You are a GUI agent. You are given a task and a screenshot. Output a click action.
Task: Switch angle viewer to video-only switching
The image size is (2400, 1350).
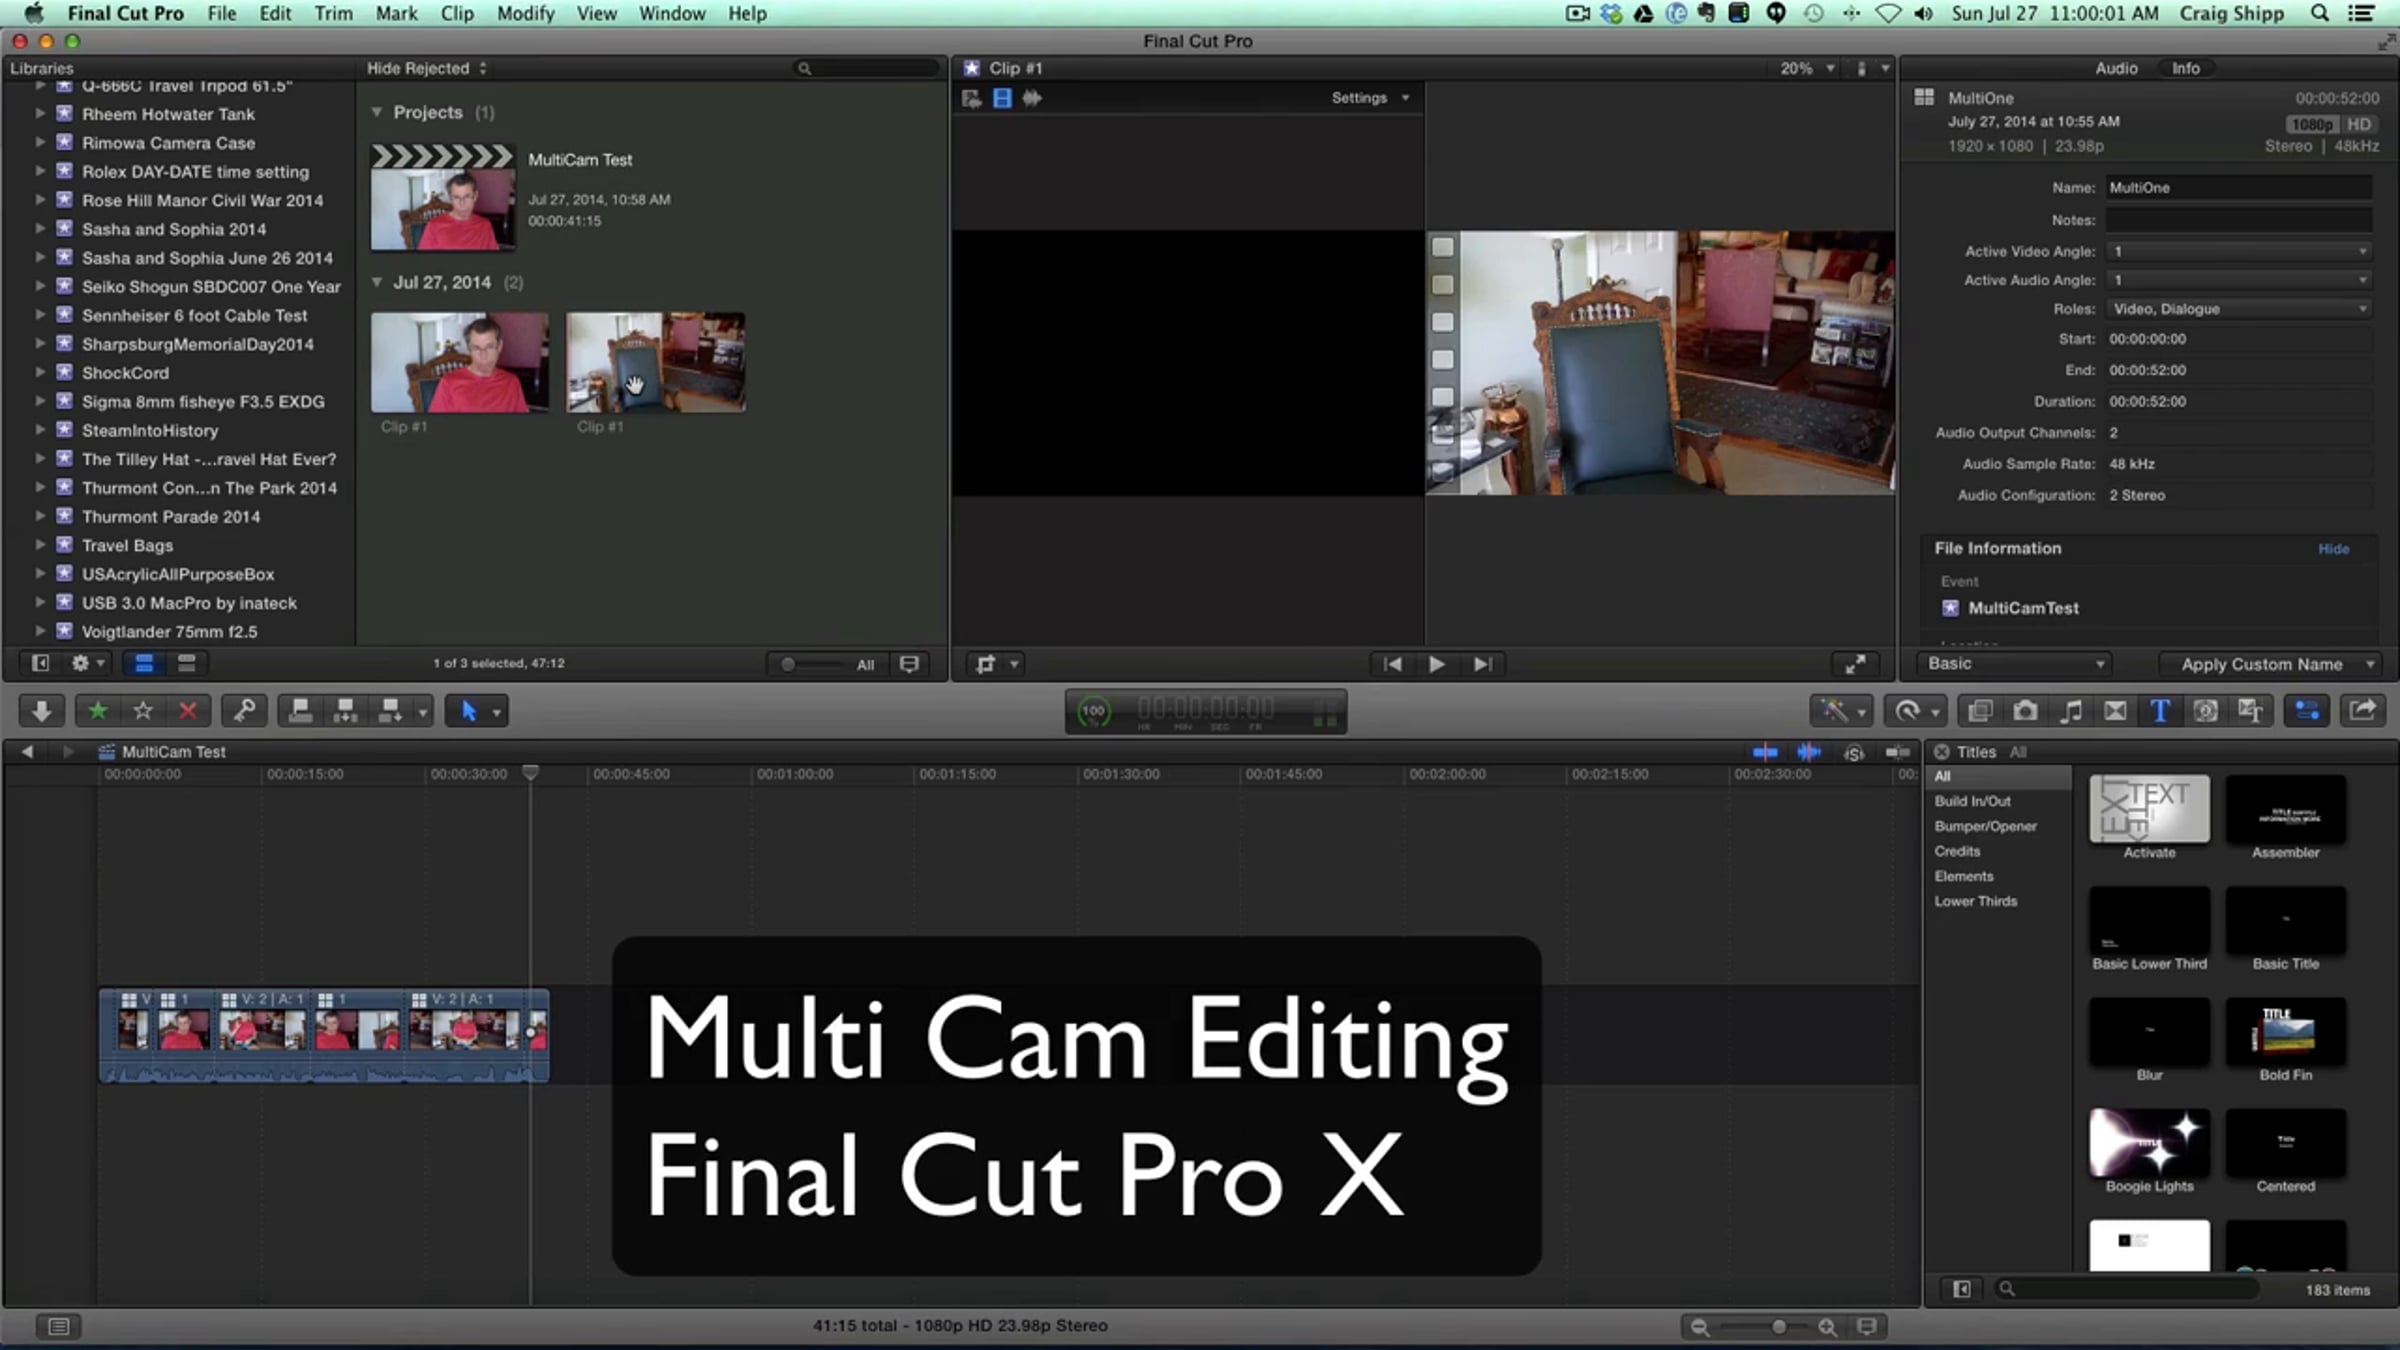coord(1002,98)
